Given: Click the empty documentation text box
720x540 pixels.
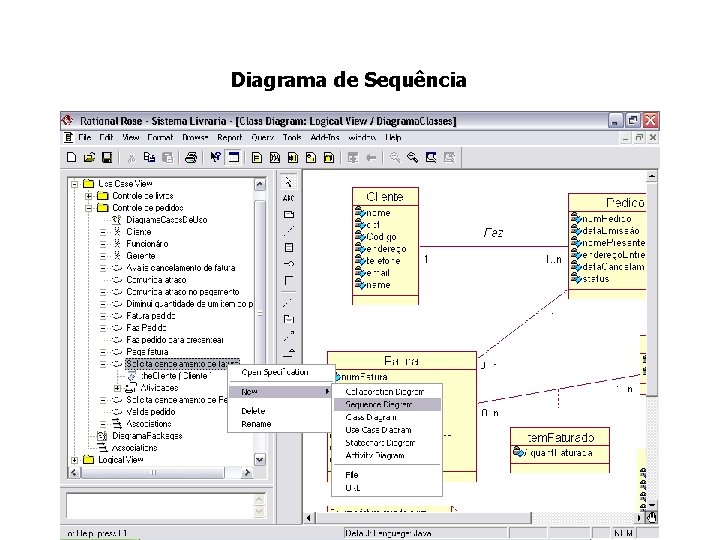Looking at the screenshot, I should click(159, 506).
